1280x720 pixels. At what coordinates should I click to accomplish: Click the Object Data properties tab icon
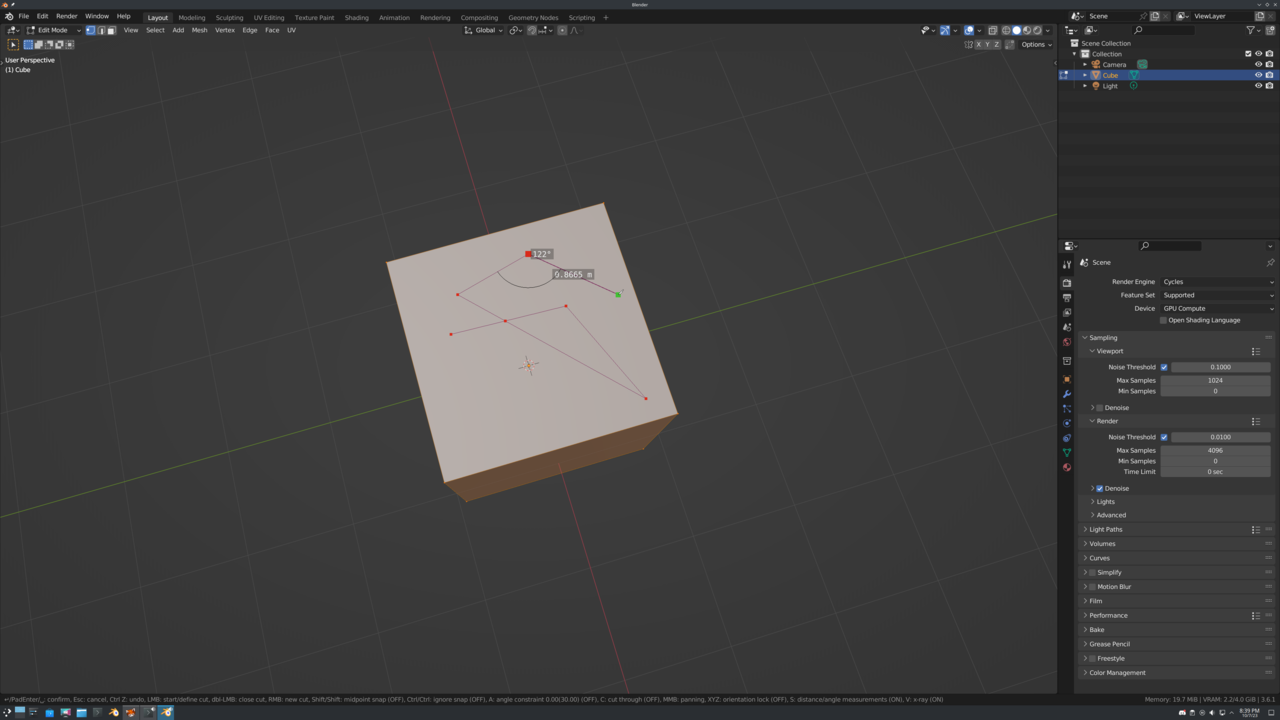(1067, 453)
